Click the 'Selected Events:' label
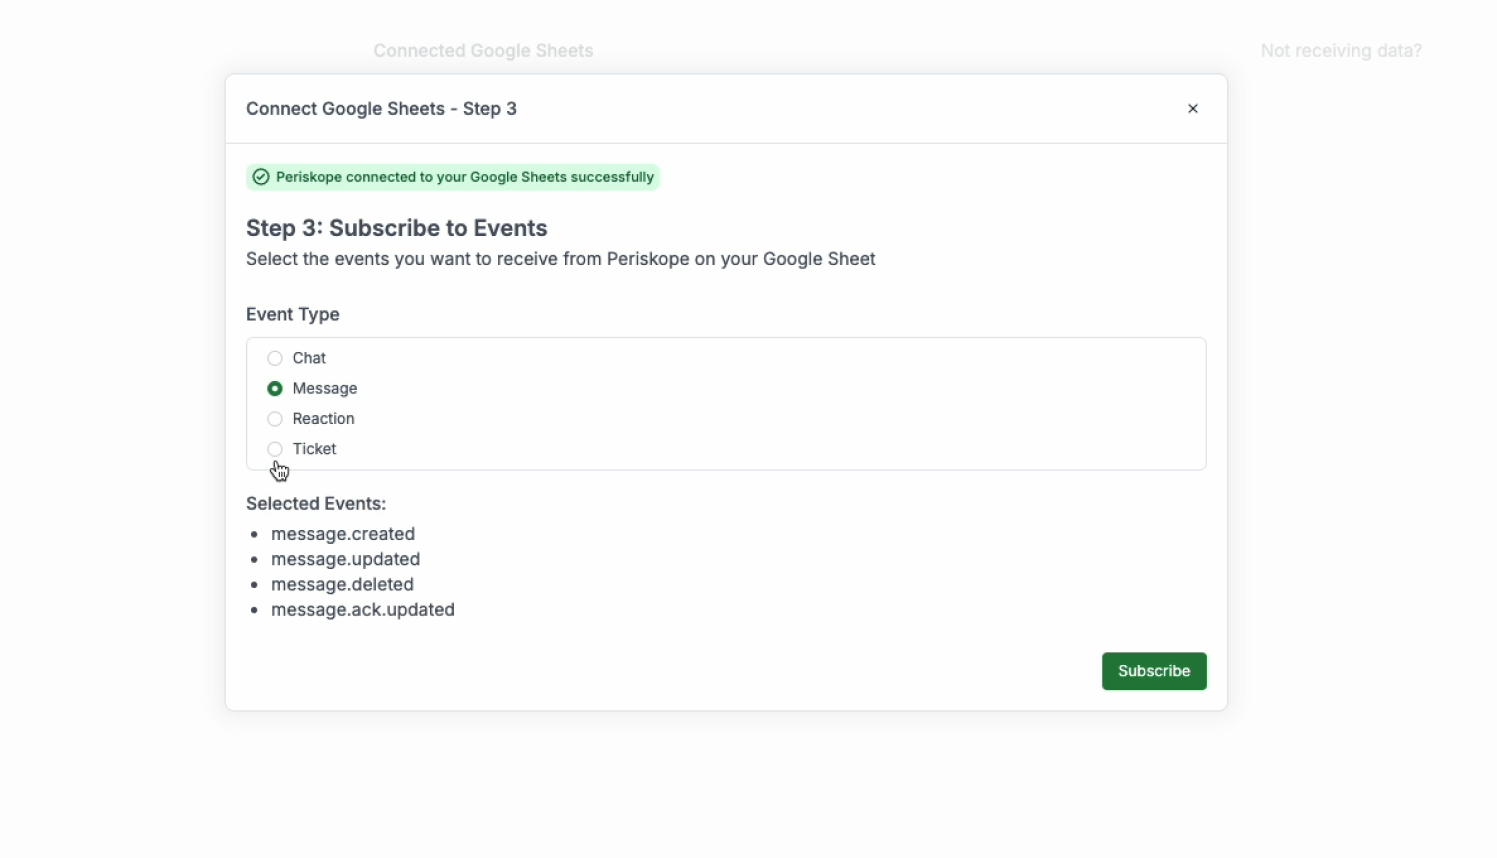The width and height of the screenshot is (1497, 858). 316,504
